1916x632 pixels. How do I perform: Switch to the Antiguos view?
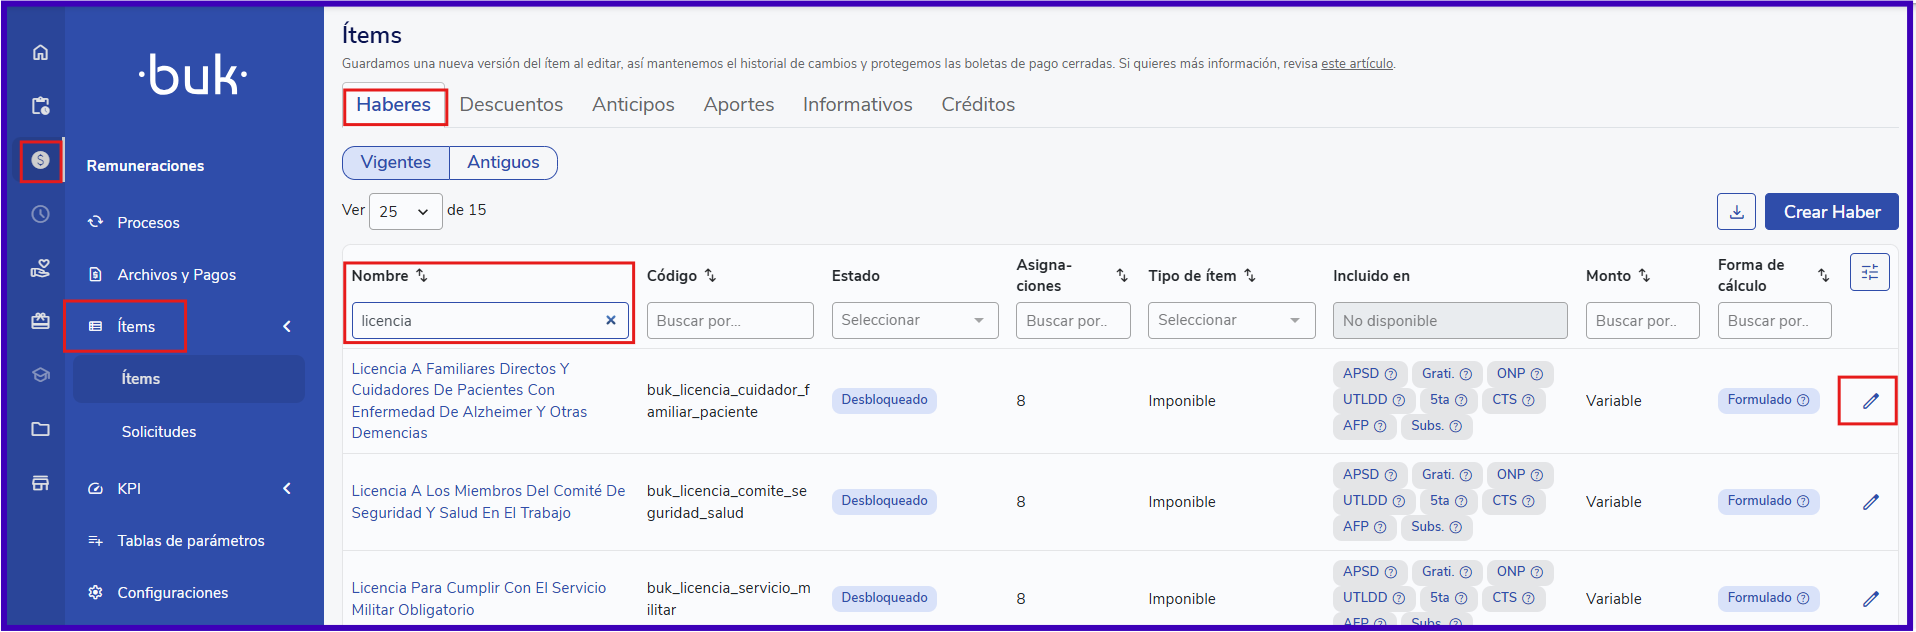click(503, 163)
